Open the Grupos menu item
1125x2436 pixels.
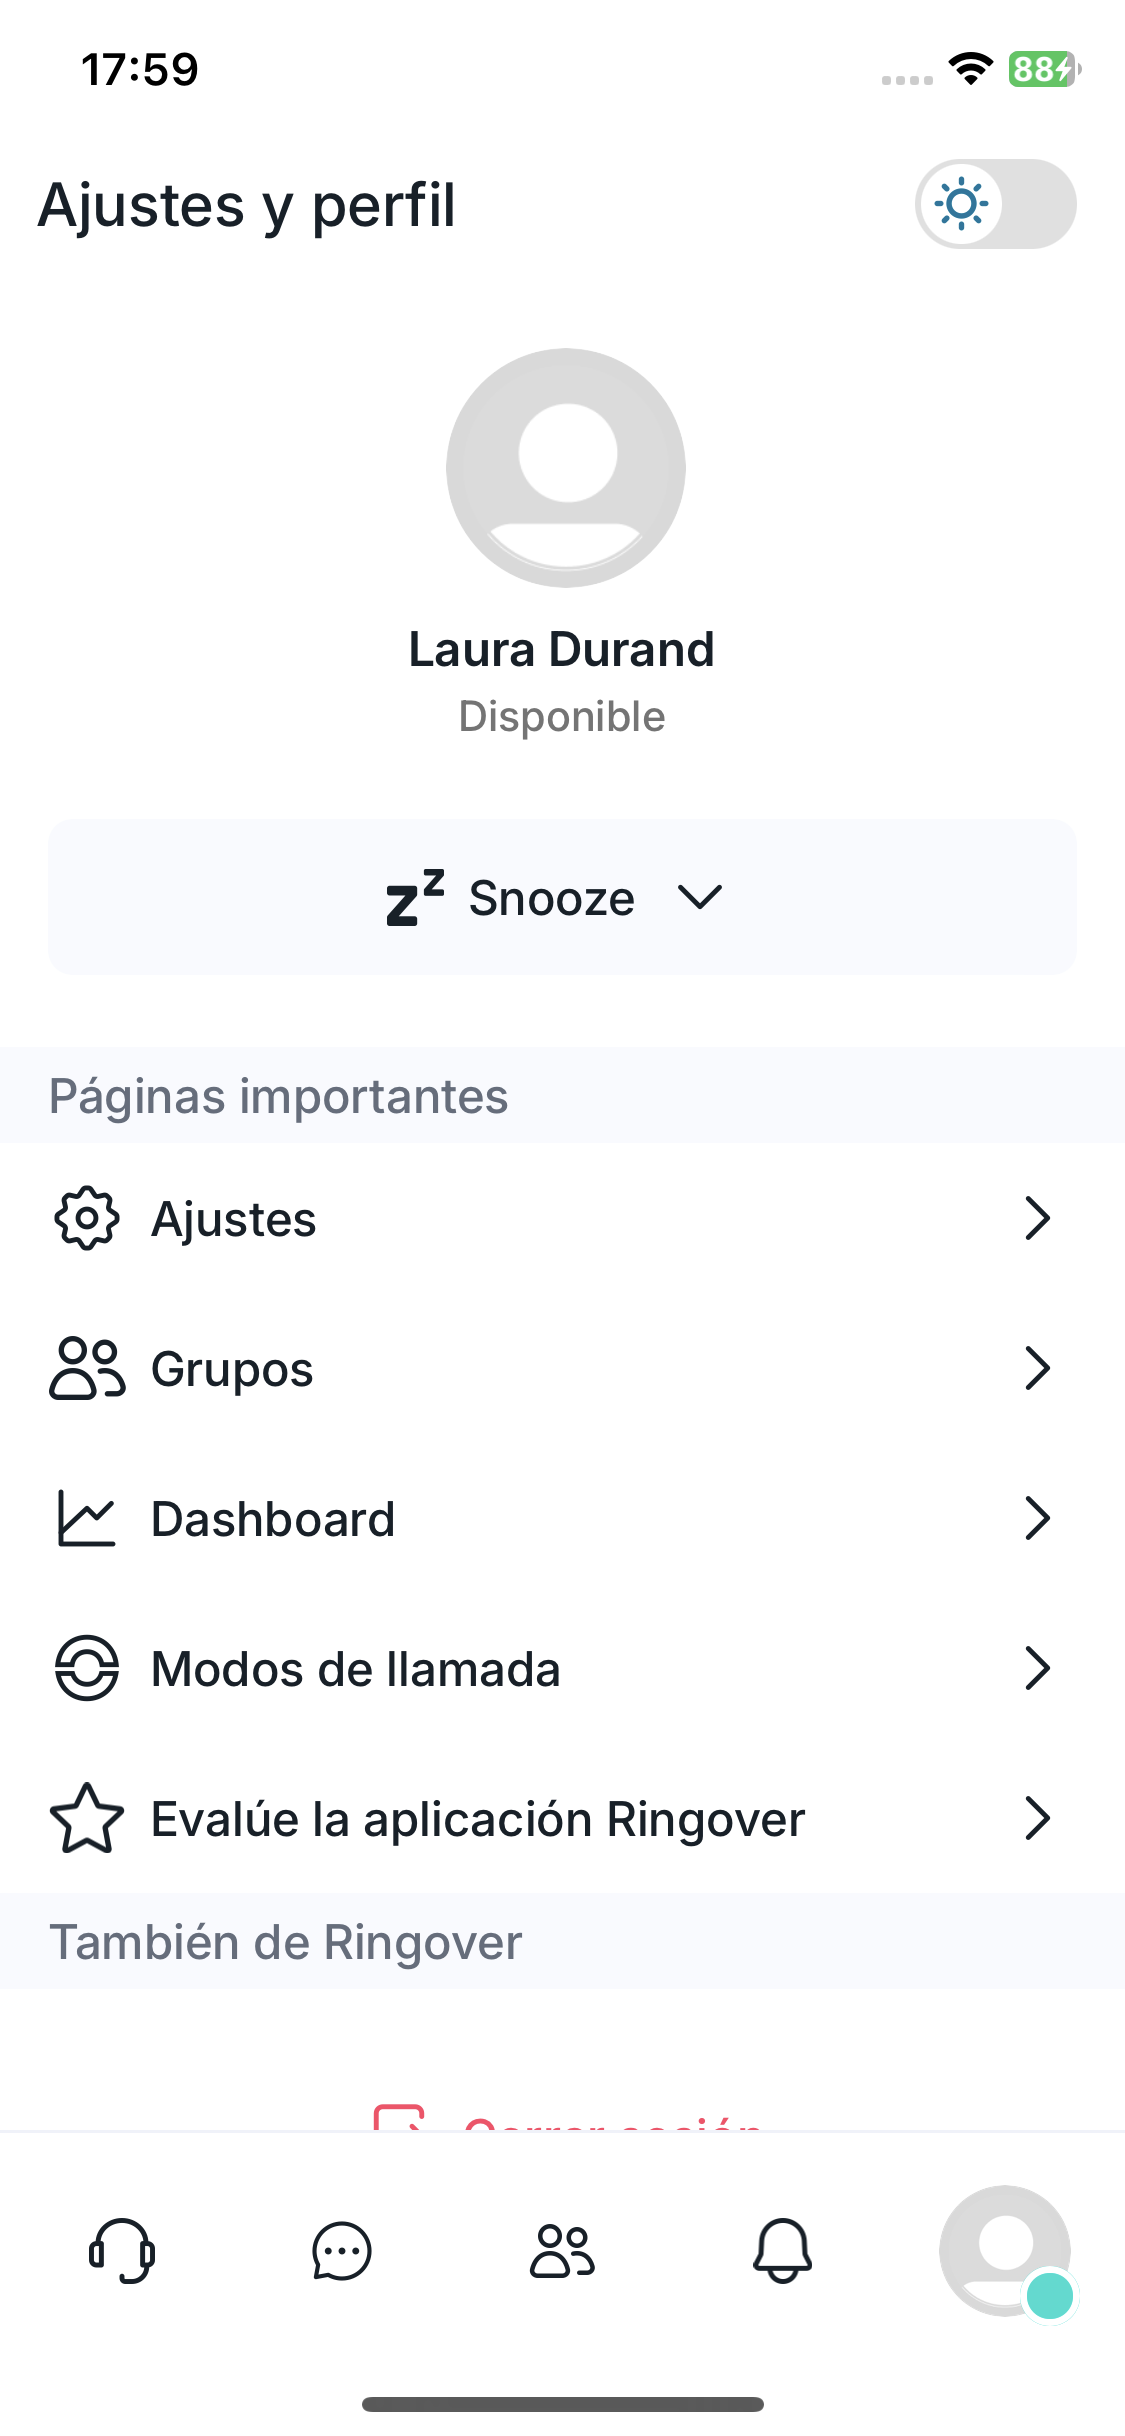[x=232, y=1369]
